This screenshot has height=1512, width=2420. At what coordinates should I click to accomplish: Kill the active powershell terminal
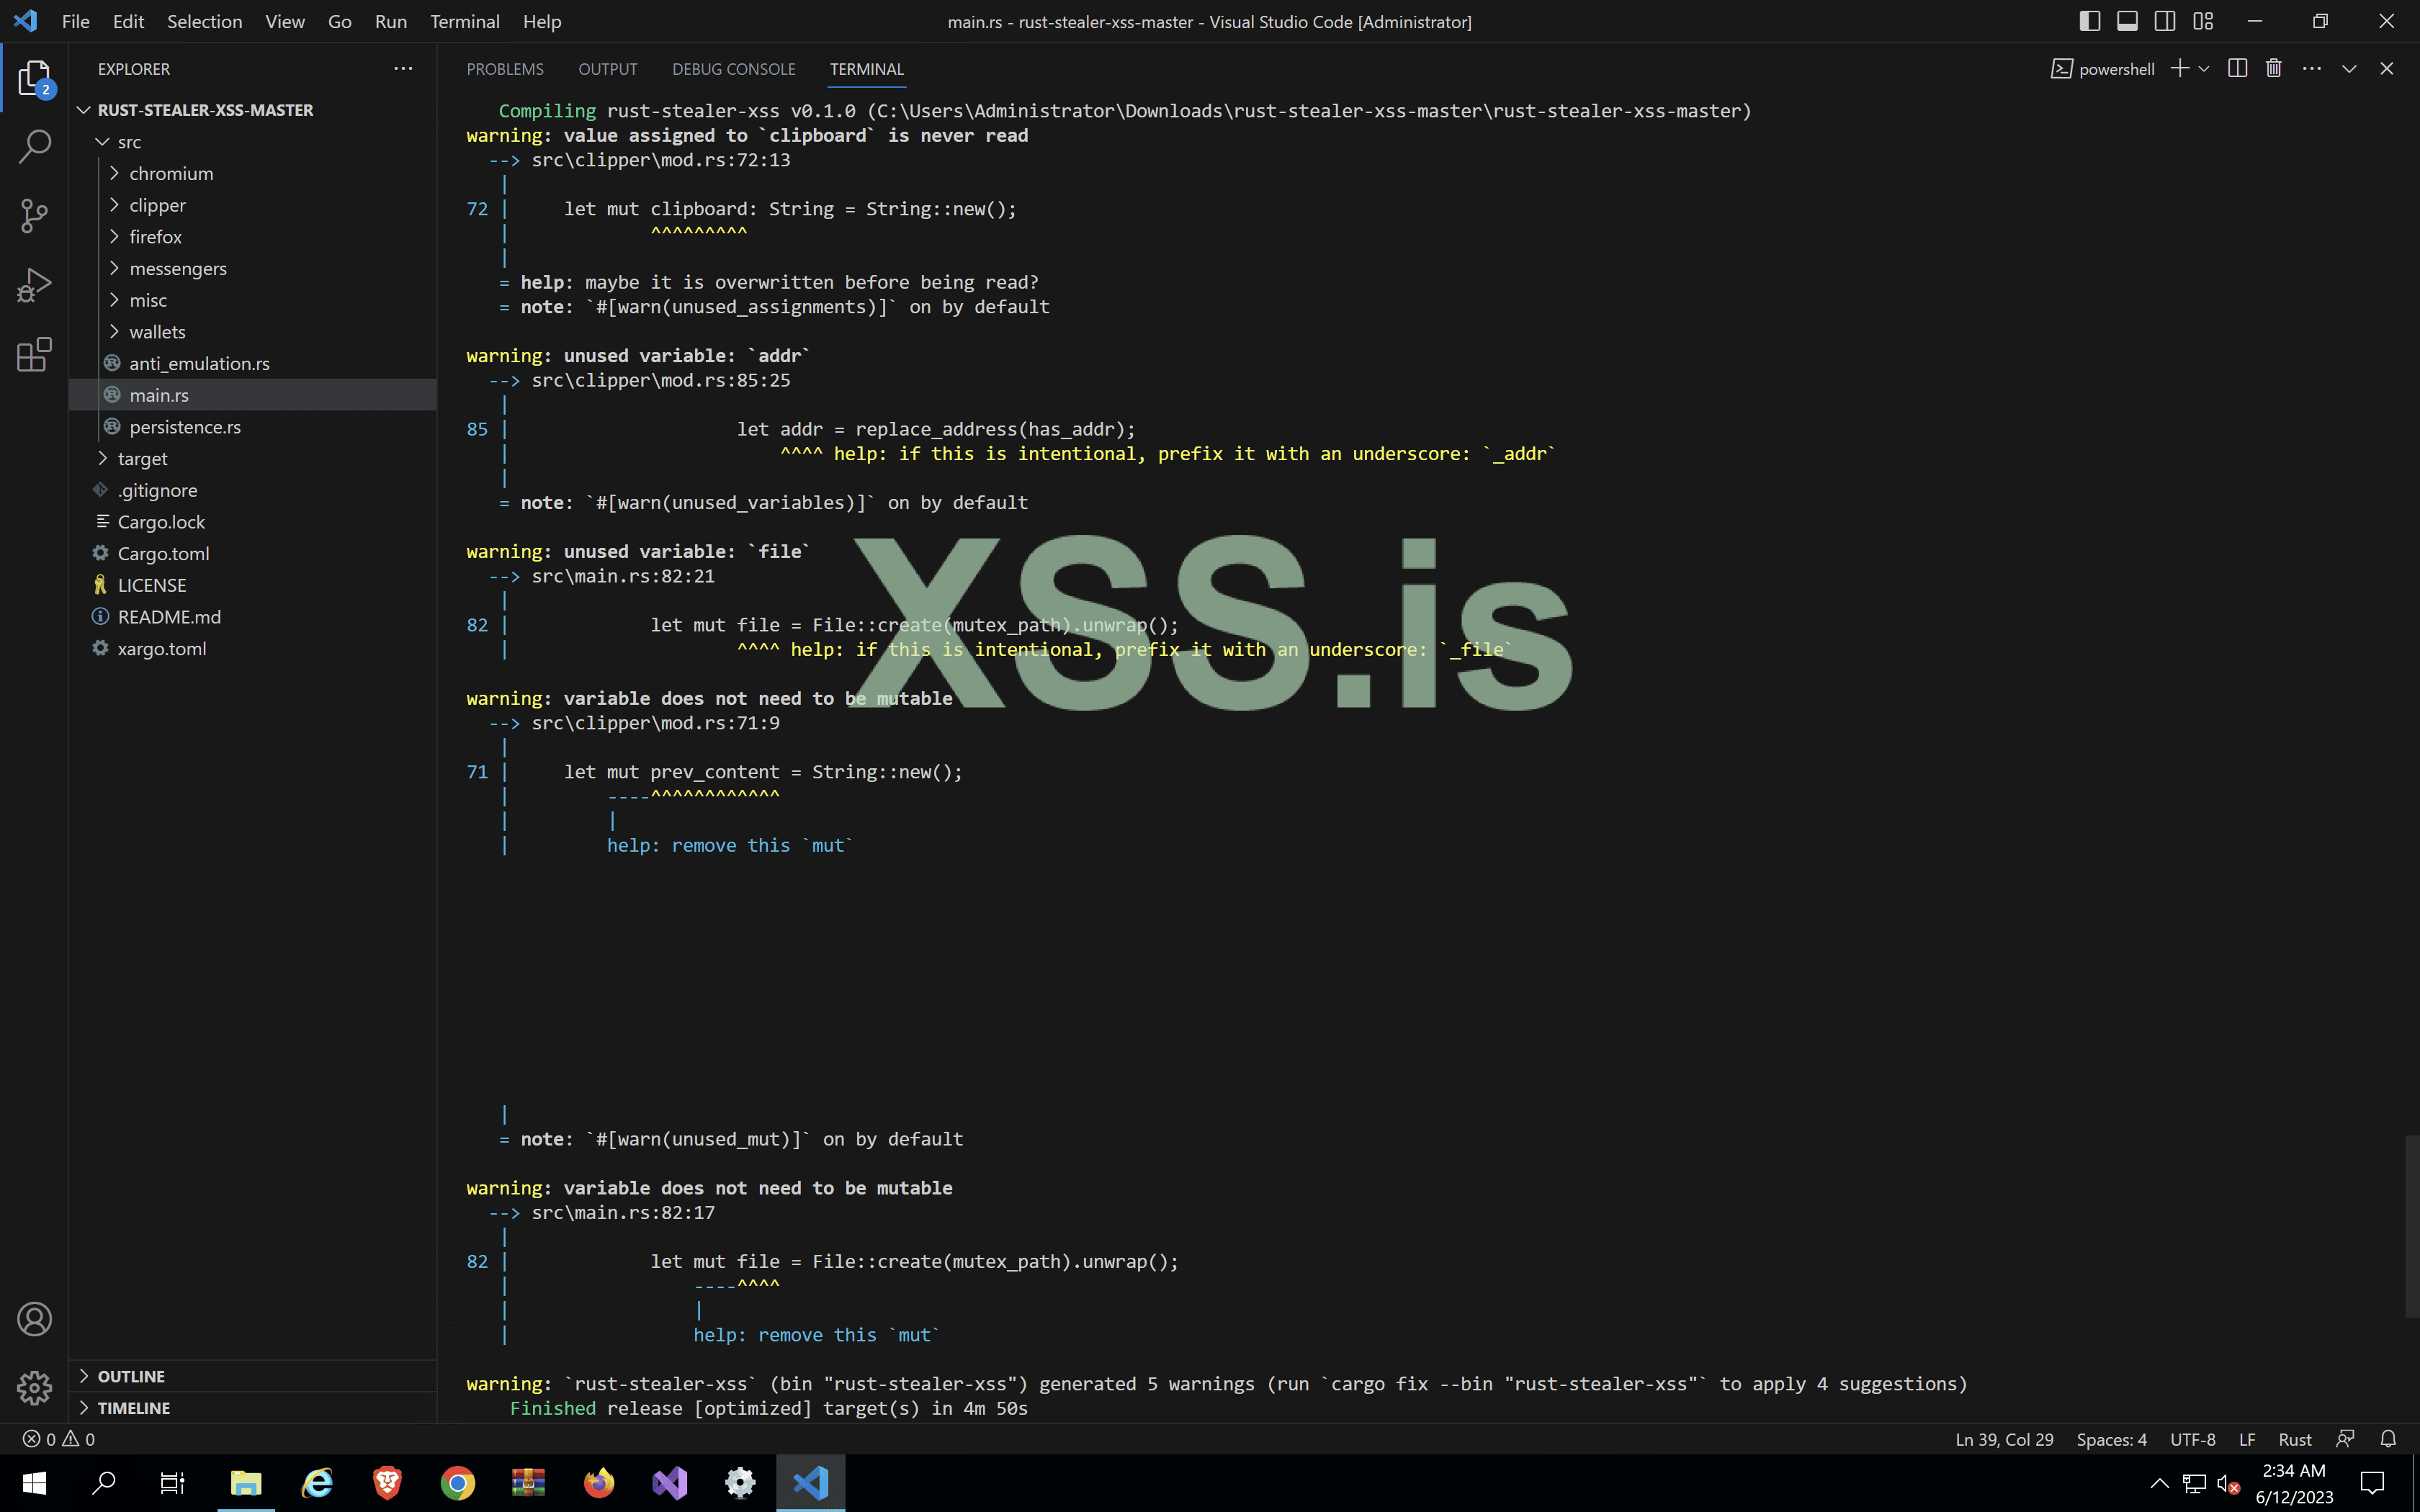pos(2273,68)
